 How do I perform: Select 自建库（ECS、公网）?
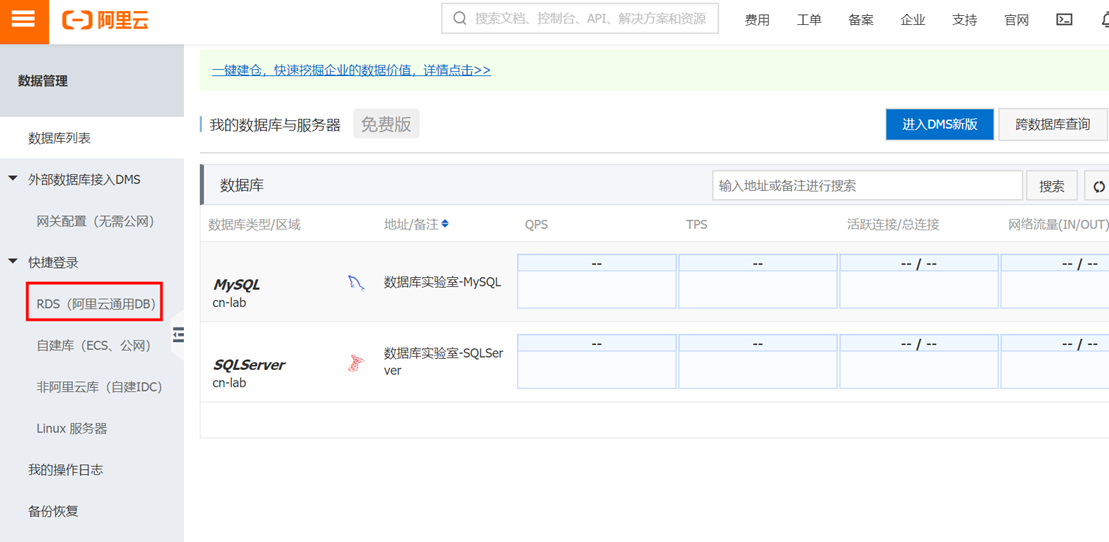click(95, 345)
